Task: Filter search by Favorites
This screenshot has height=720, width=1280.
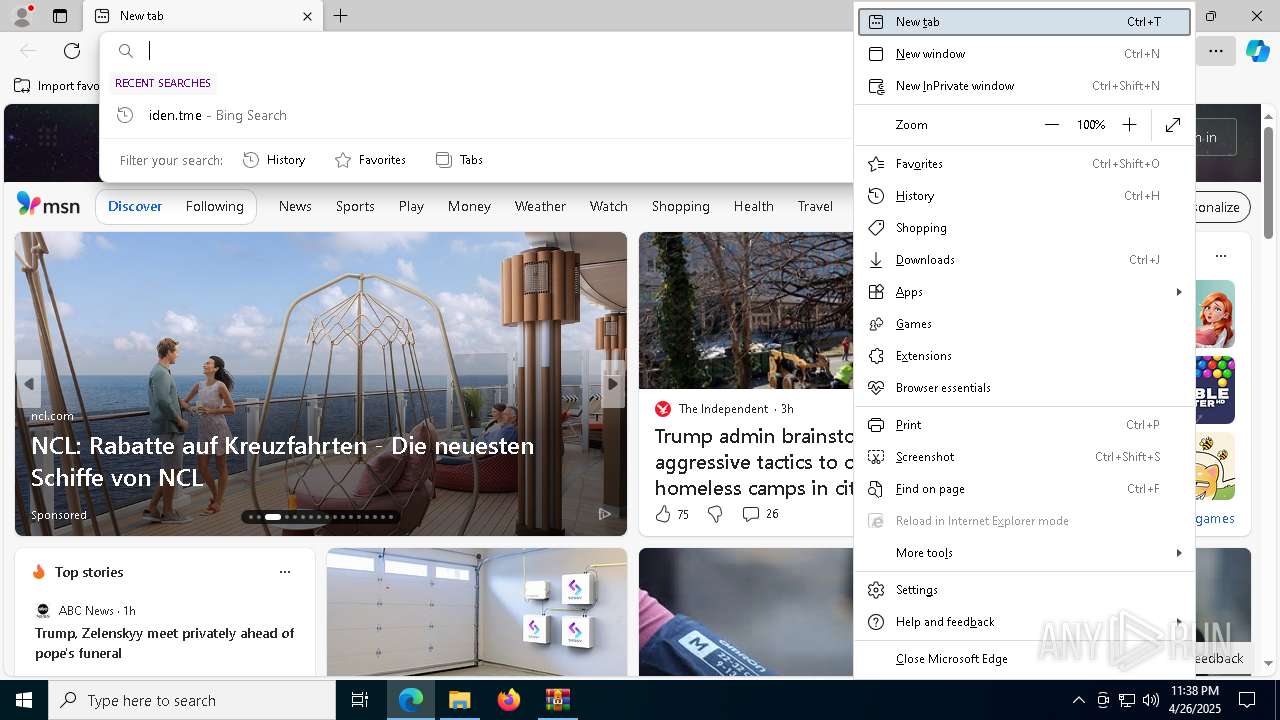Action: 370,160
